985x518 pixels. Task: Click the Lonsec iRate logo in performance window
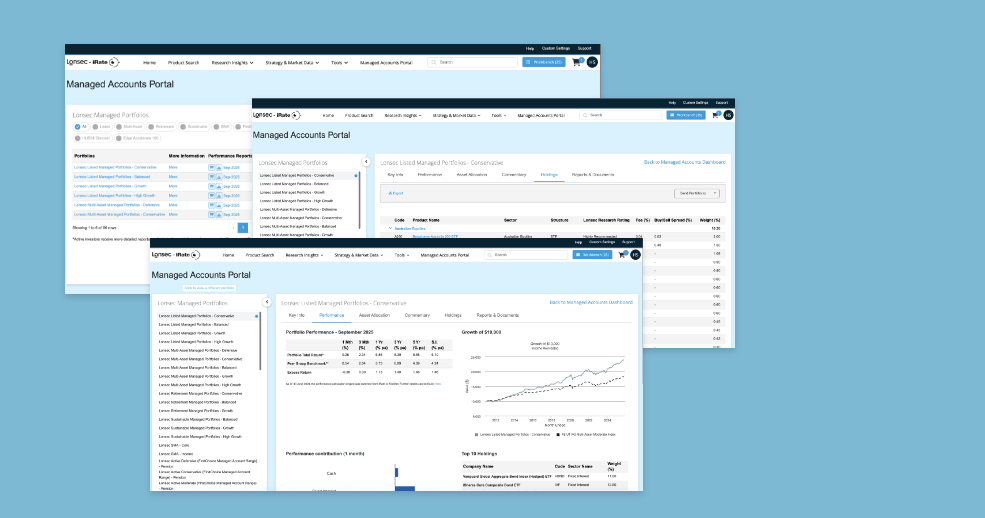176,255
